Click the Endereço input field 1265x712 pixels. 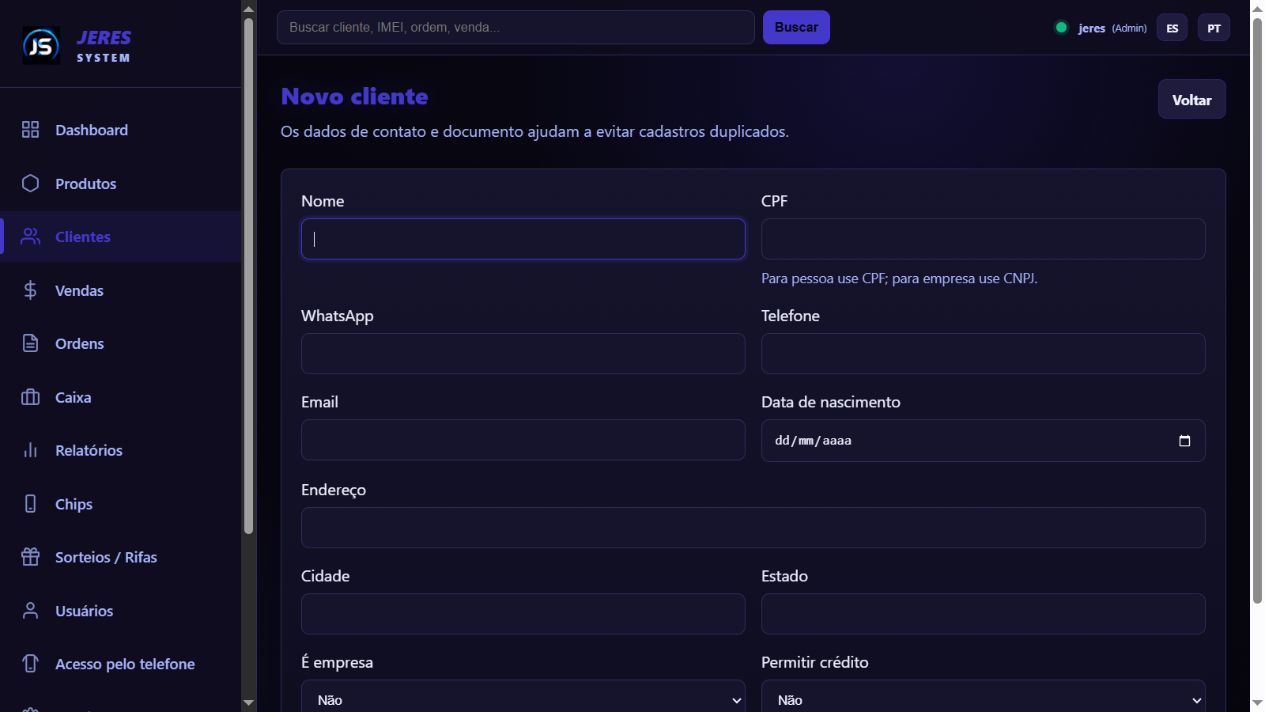point(753,527)
